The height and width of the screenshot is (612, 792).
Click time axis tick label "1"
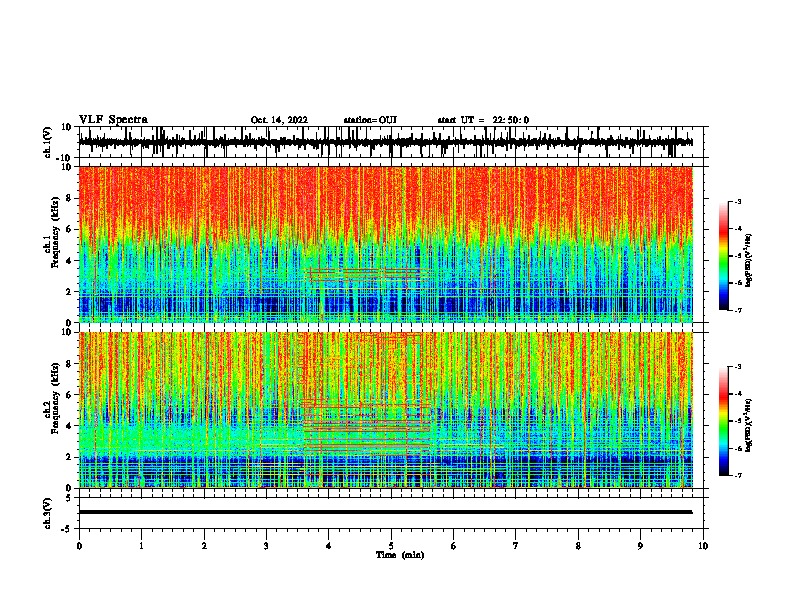pyautogui.click(x=141, y=546)
